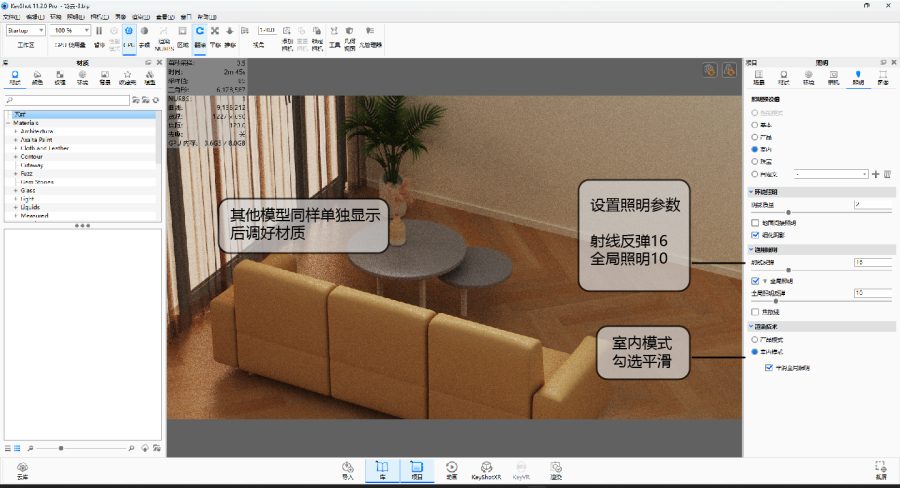Open KeyShotXR from the bottom toolbar
Screen dimensions: 900x488
point(485,469)
